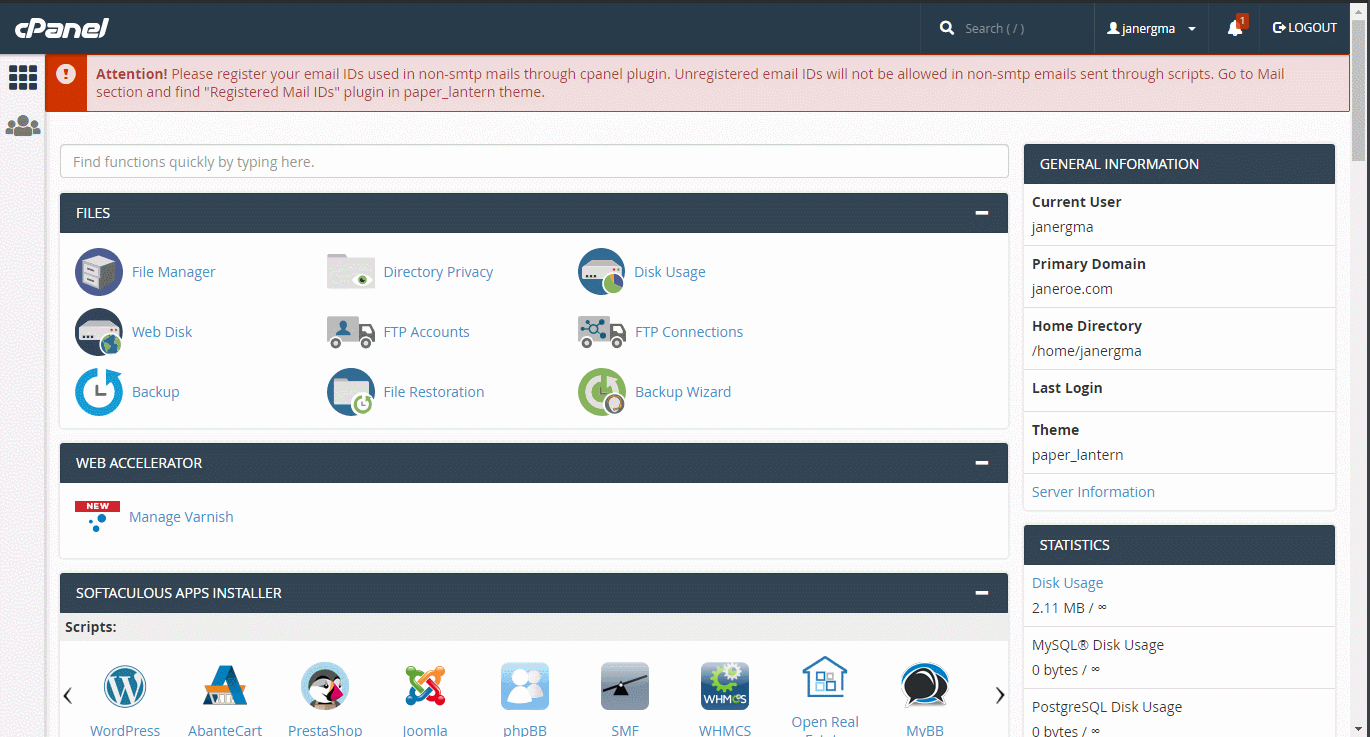
Task: Select the WHMCS script icon
Action: coord(725,687)
